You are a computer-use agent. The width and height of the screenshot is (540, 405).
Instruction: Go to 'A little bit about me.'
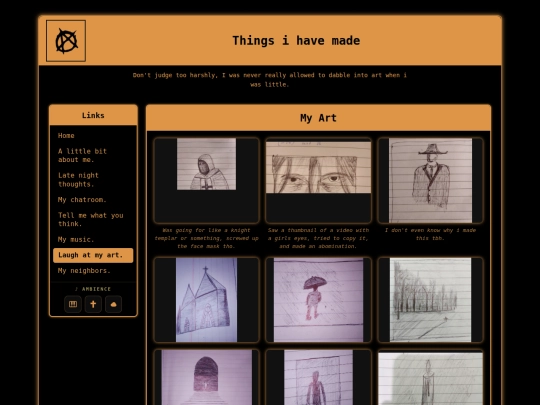[x=82, y=155]
